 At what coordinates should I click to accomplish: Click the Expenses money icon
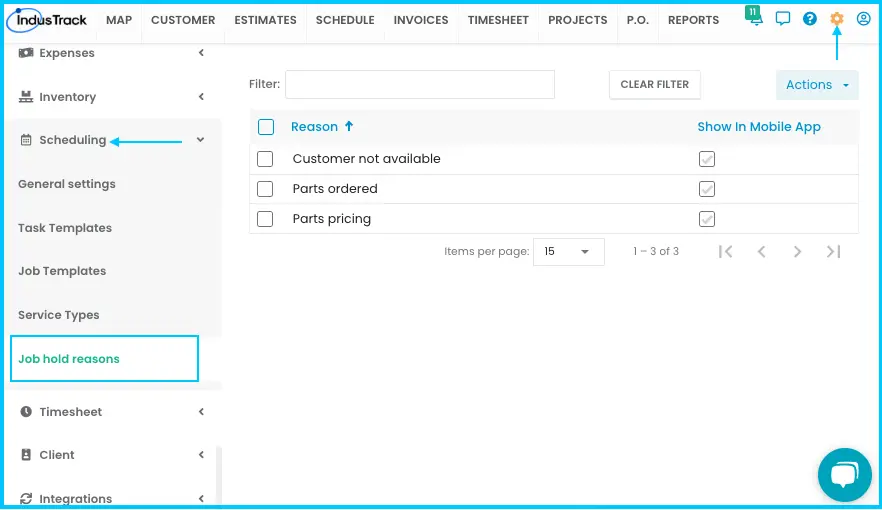click(26, 53)
